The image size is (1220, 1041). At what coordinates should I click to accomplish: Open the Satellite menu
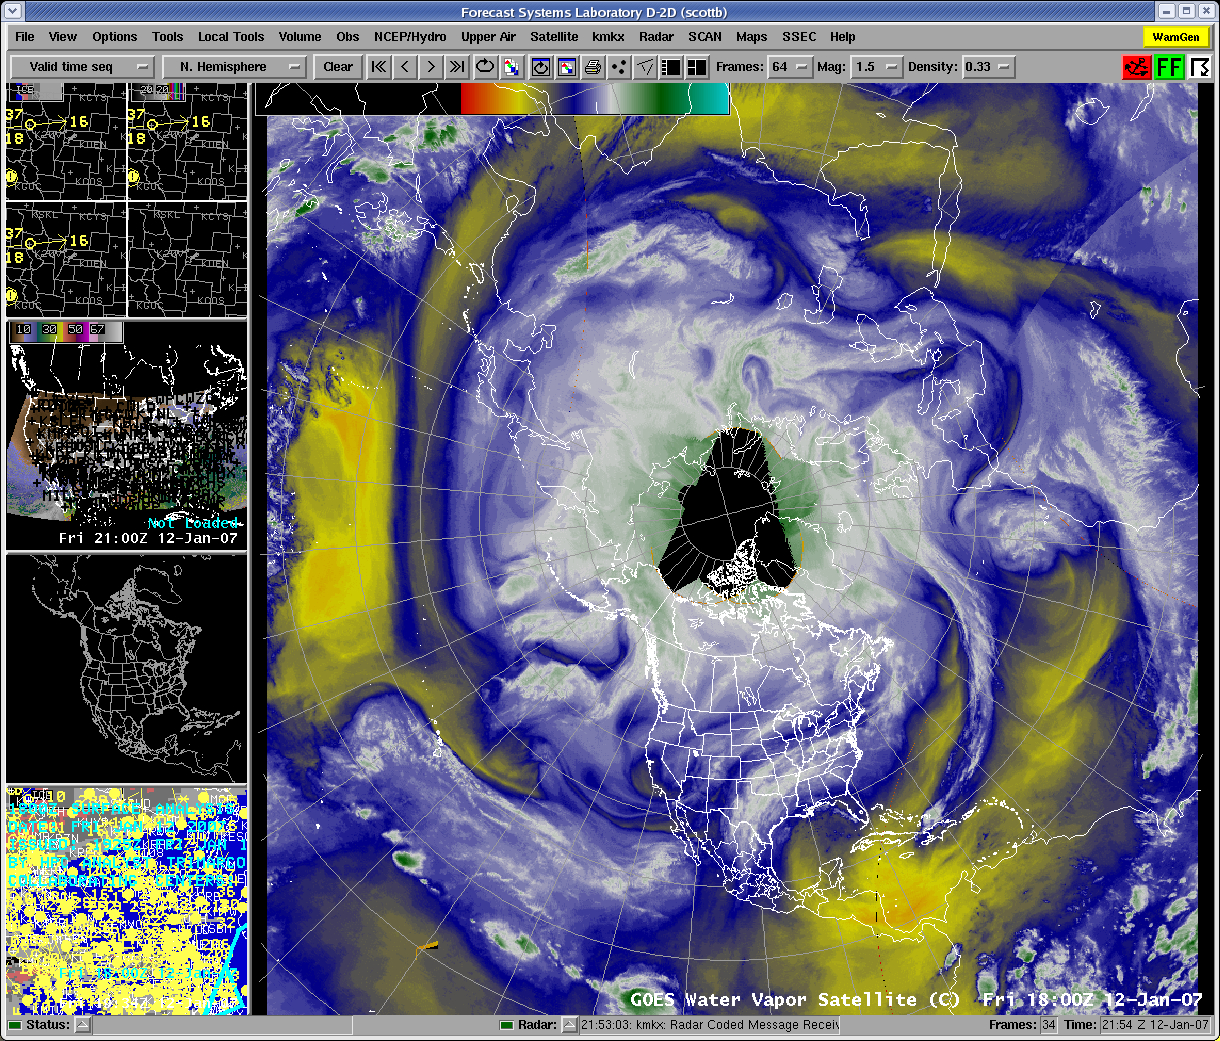[x=554, y=37]
